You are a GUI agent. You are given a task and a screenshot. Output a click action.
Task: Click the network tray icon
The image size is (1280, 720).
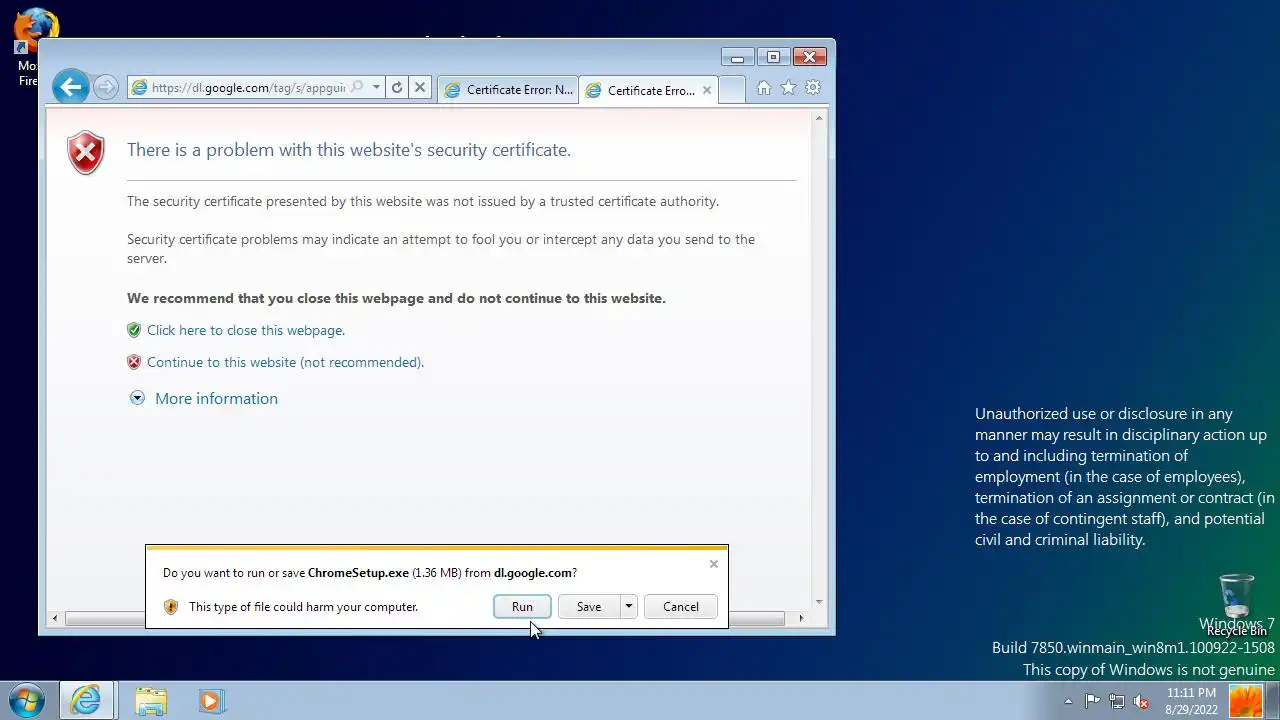1117,701
